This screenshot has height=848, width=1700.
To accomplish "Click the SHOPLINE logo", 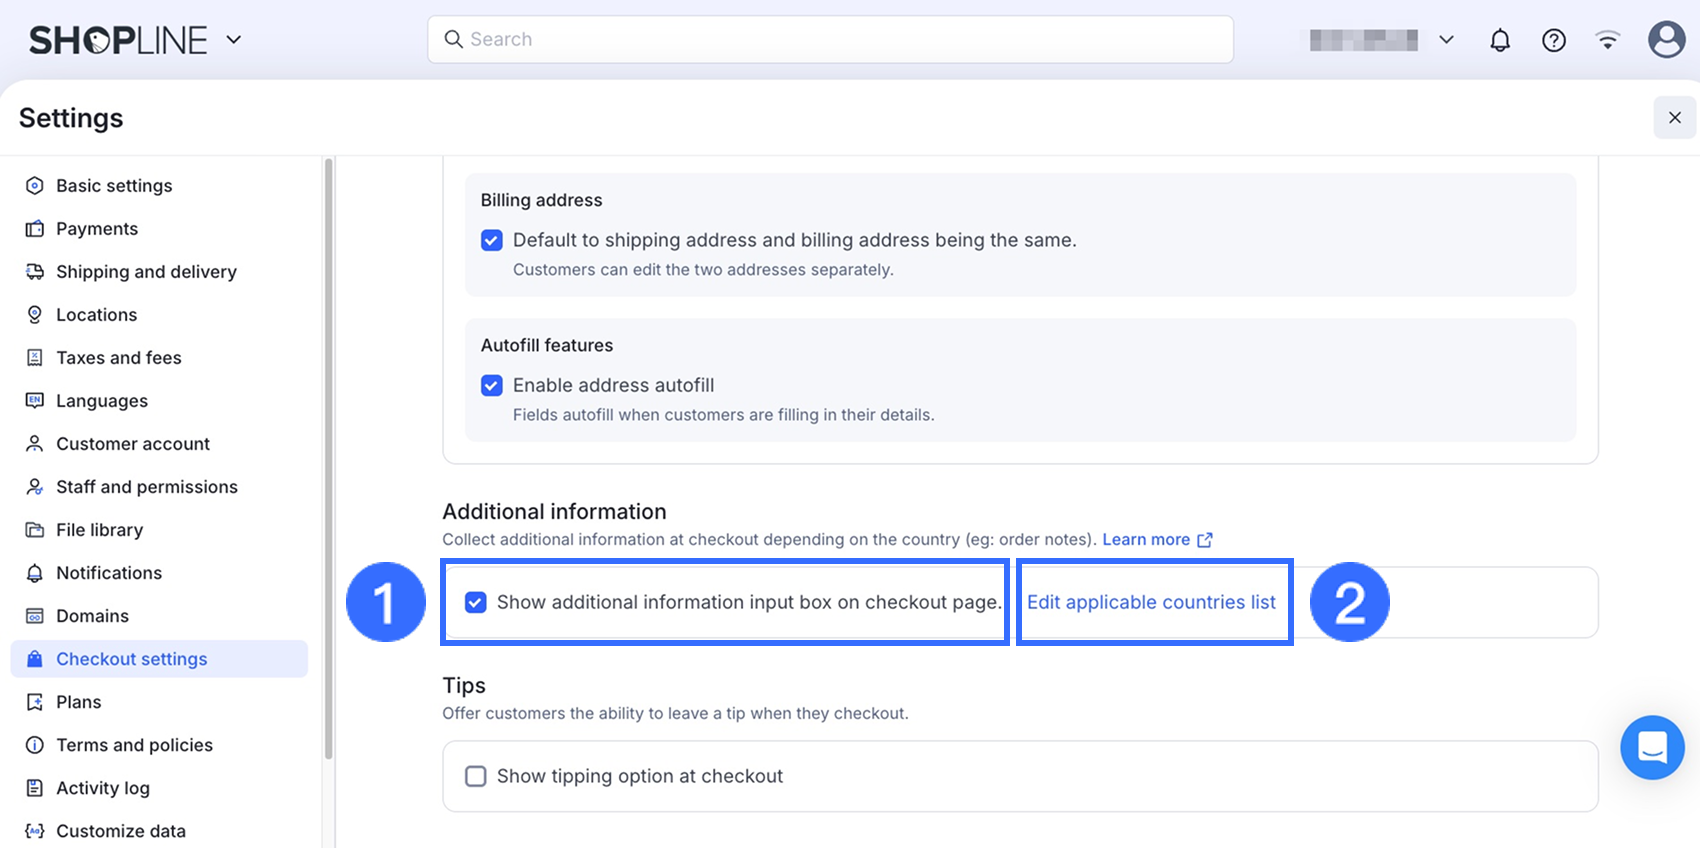I will [x=118, y=40].
